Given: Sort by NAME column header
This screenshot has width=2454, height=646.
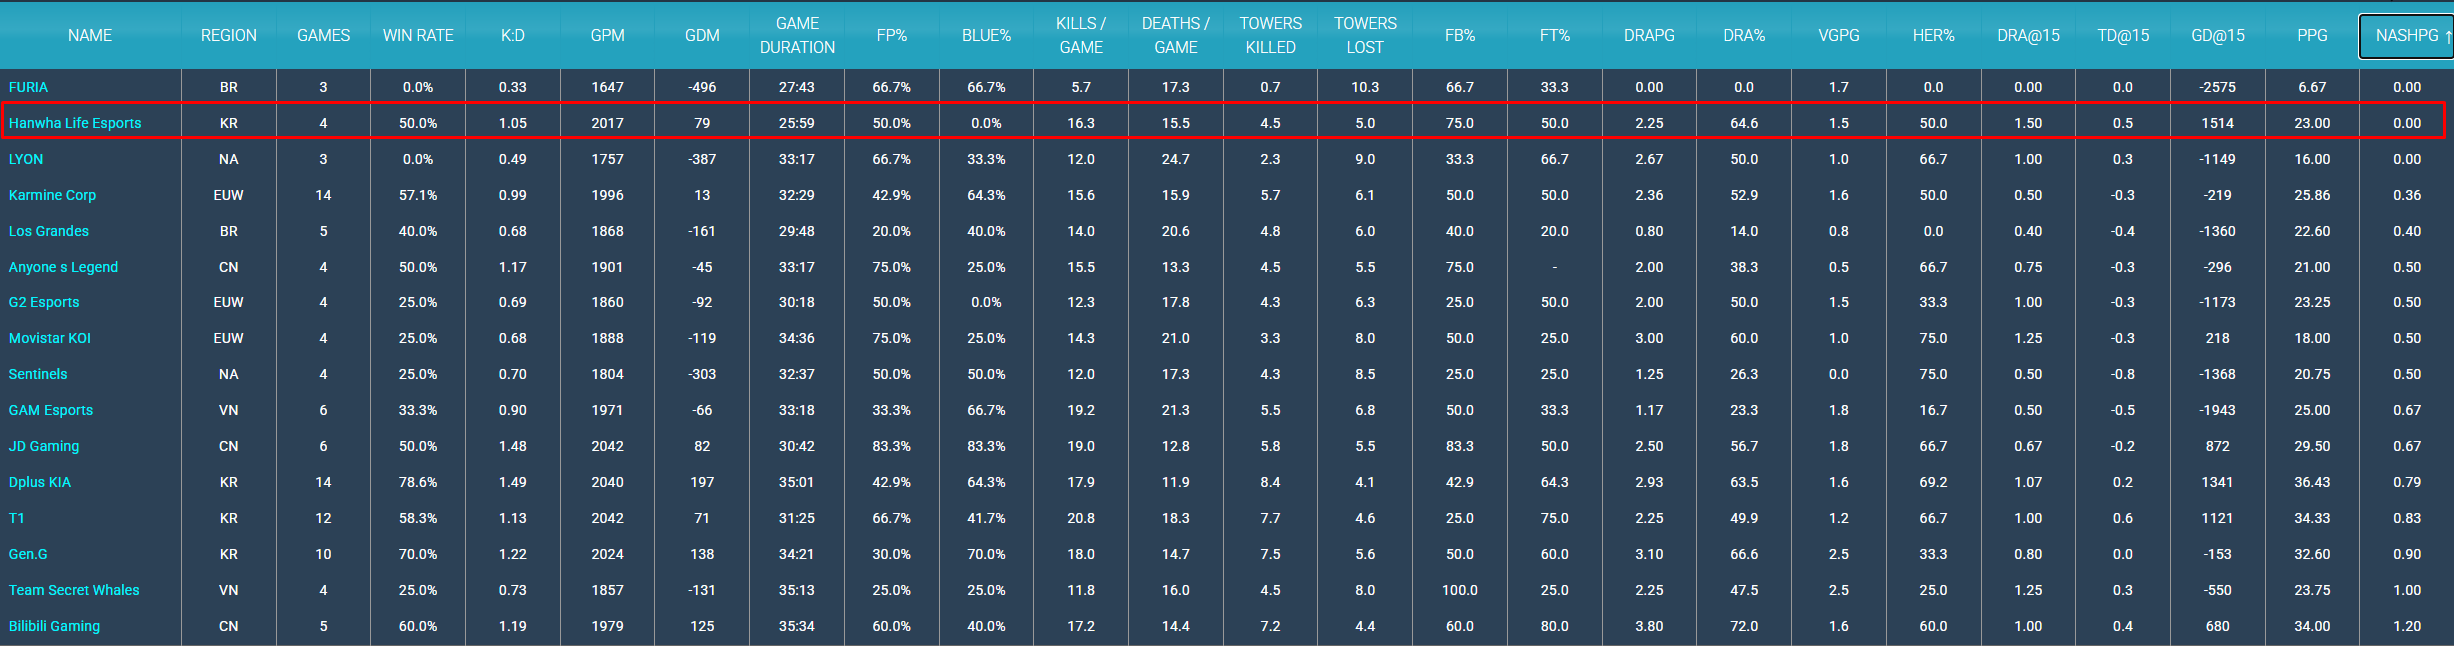Looking at the screenshot, I should (90, 36).
